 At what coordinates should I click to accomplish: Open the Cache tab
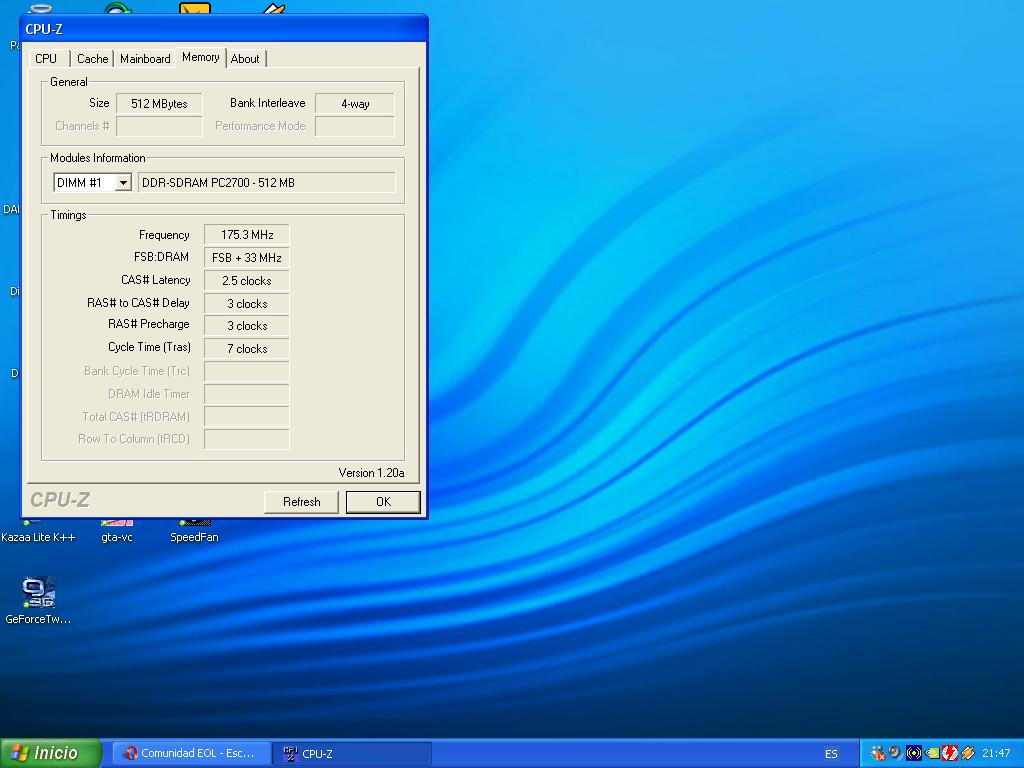tap(93, 59)
